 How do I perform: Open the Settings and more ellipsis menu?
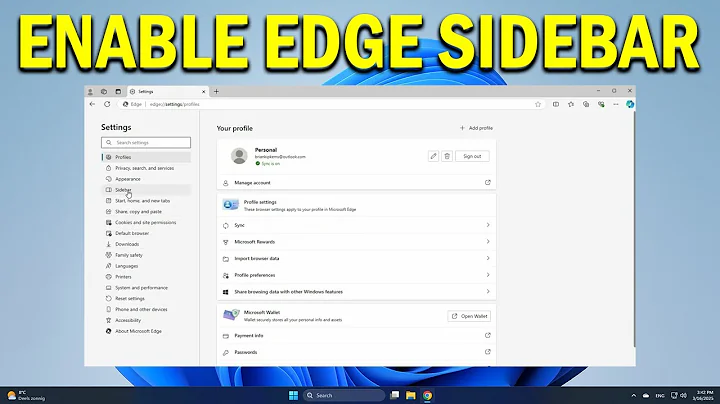pyautogui.click(x=616, y=104)
